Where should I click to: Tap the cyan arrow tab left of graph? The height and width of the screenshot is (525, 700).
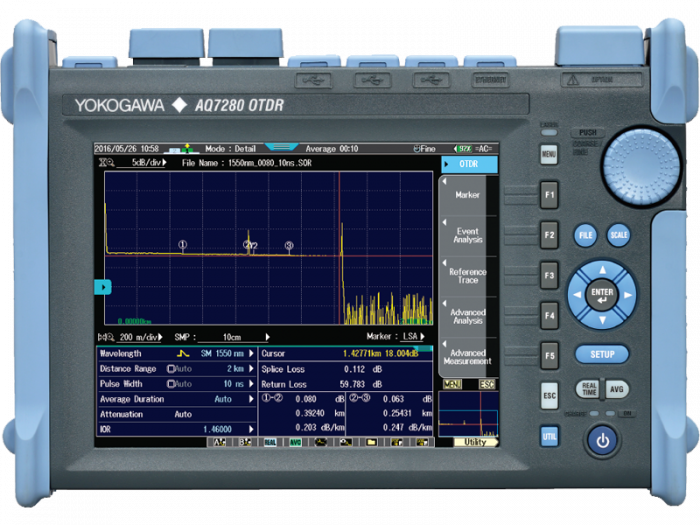coord(103,287)
